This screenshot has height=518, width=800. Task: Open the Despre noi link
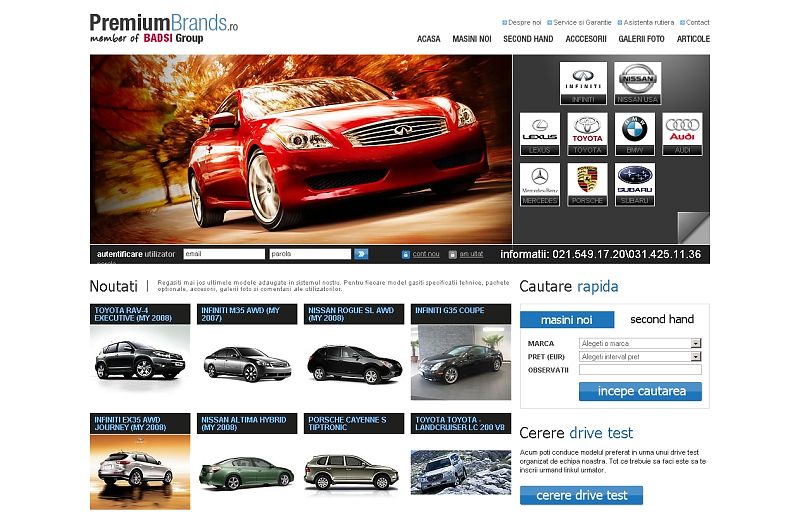(x=524, y=22)
